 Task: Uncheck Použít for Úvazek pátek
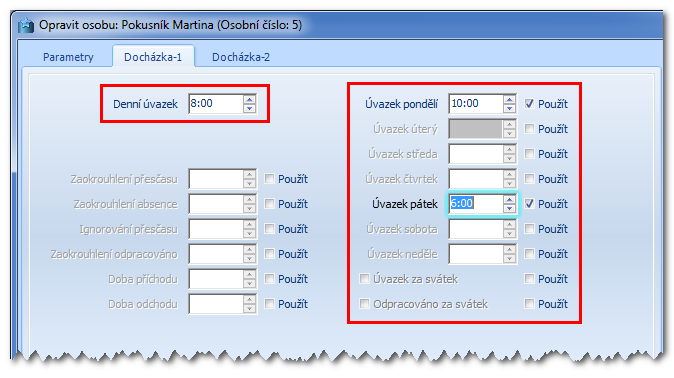530,203
